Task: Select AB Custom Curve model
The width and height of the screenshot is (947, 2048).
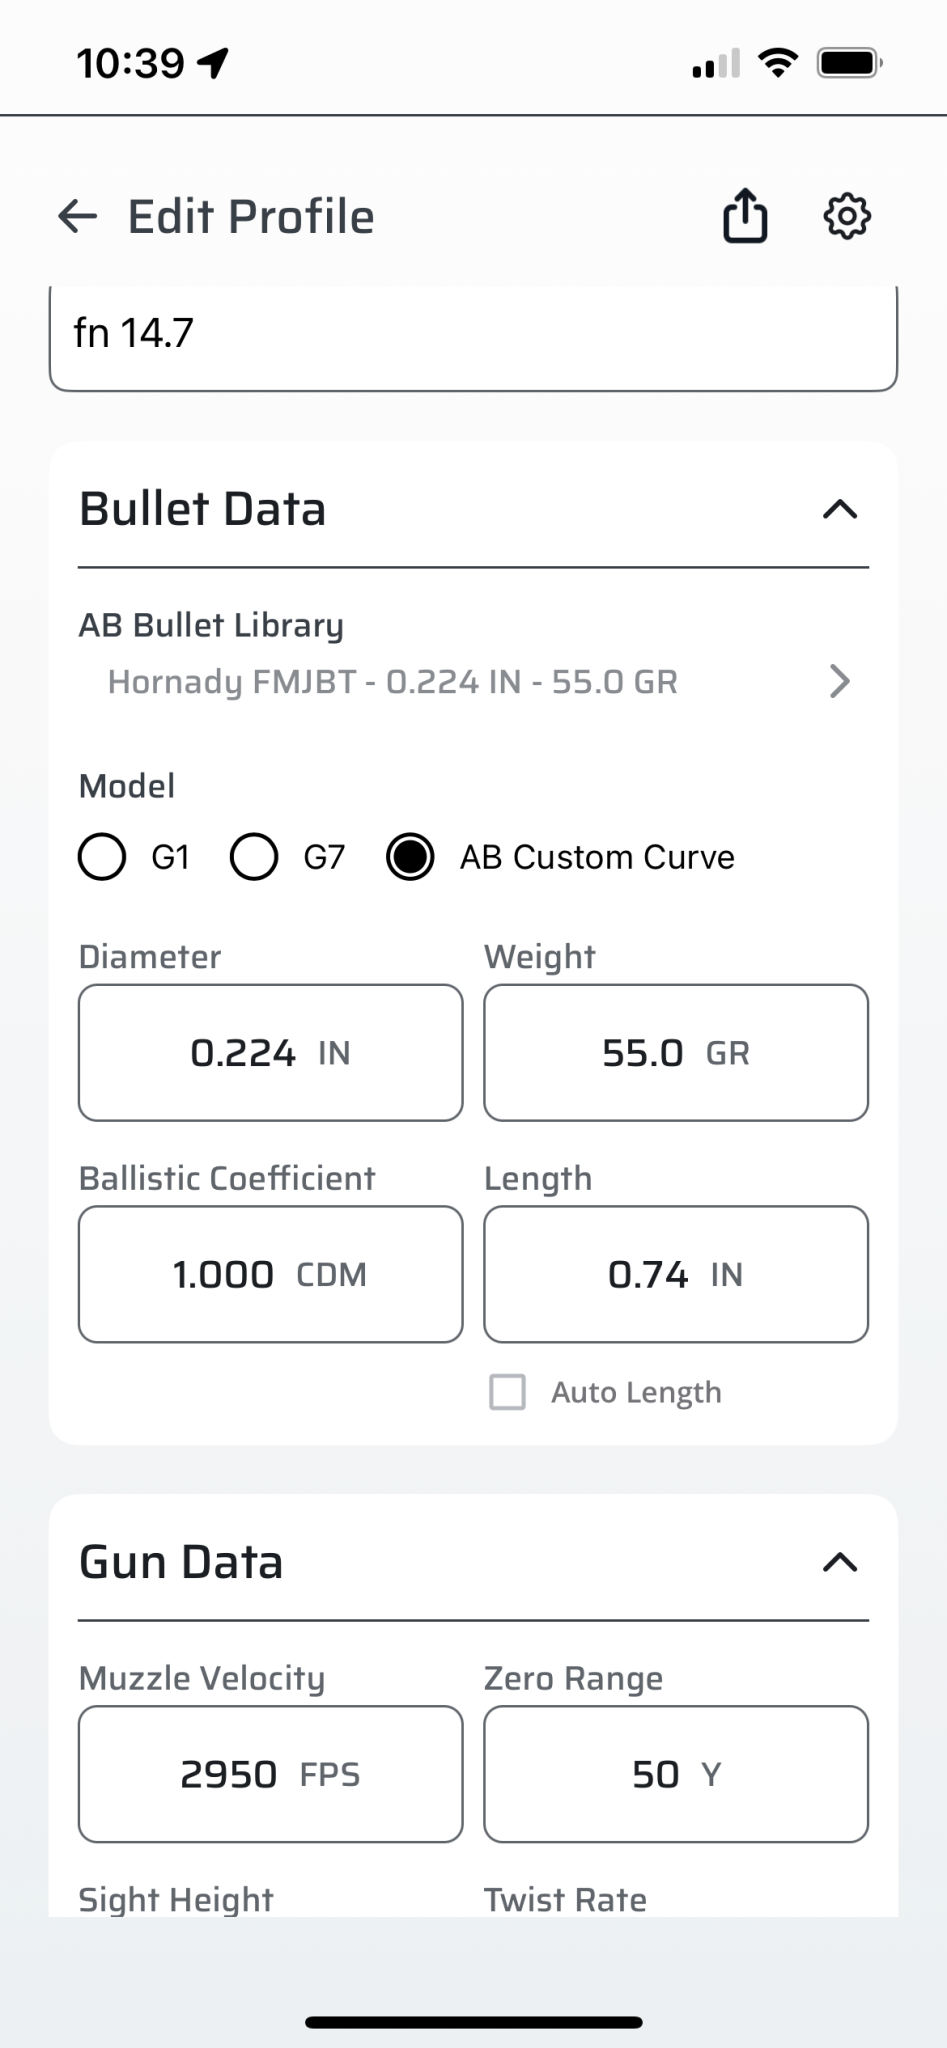Action: coord(410,857)
